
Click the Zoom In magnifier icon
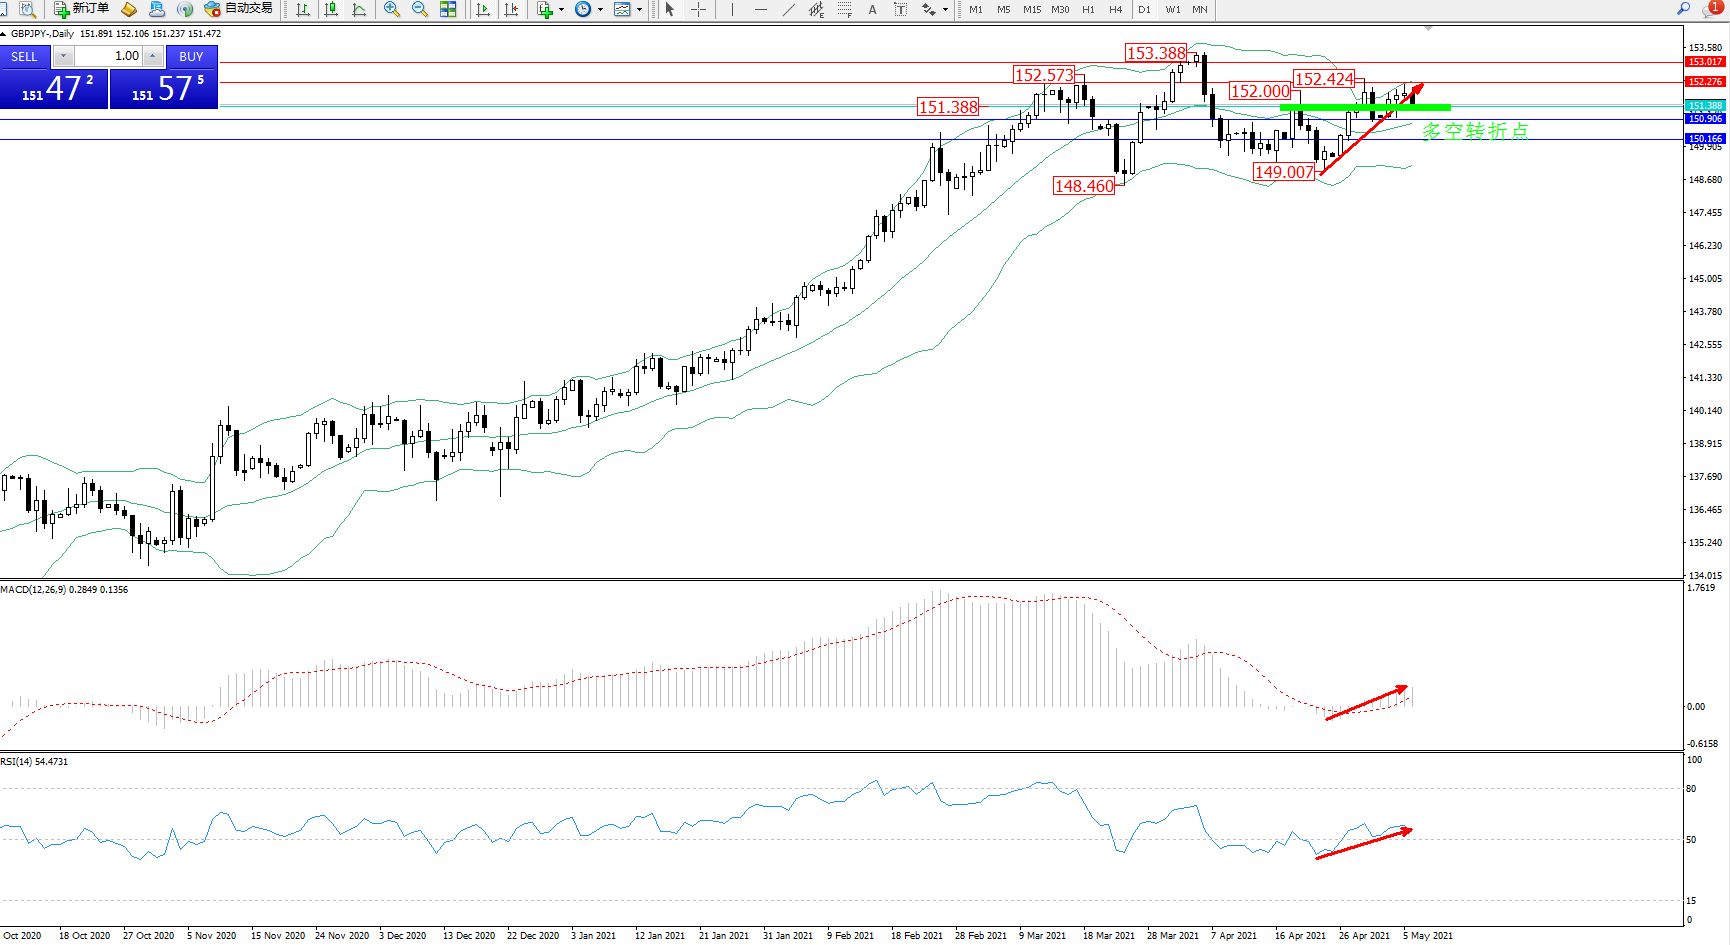392,9
